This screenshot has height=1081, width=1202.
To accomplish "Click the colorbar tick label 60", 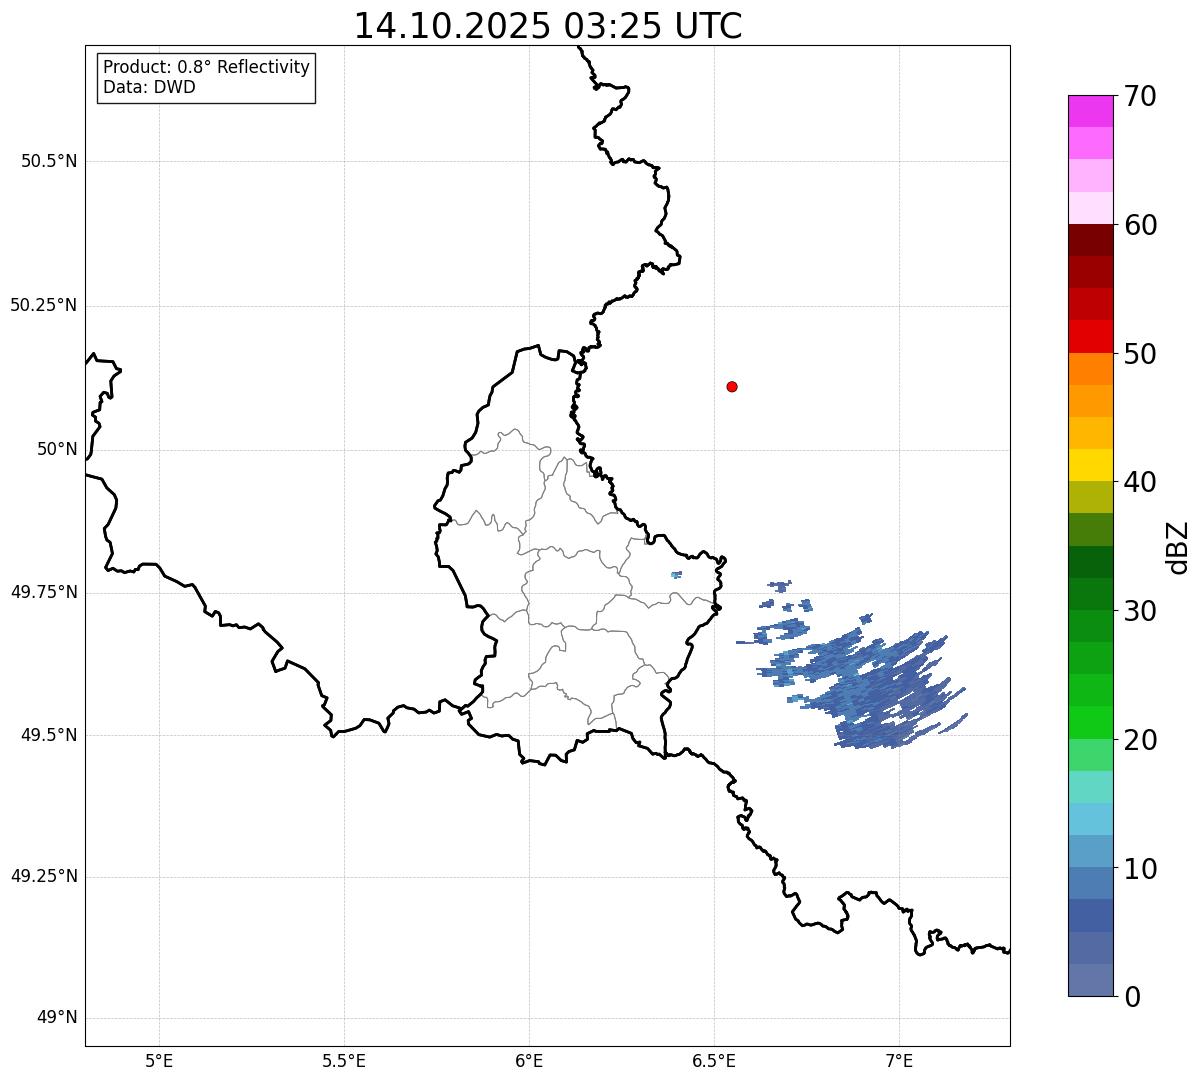I will pos(1140,225).
